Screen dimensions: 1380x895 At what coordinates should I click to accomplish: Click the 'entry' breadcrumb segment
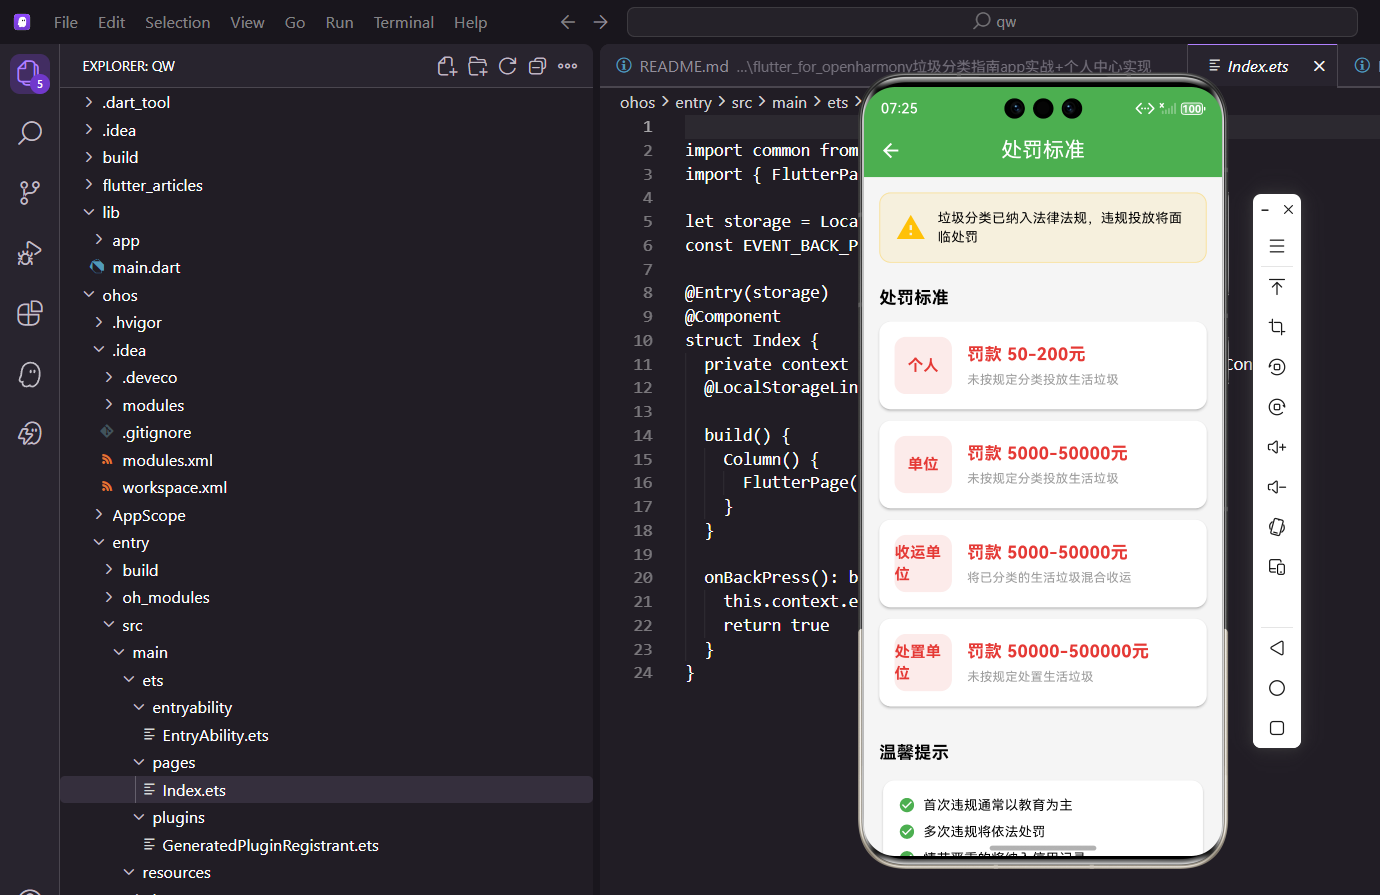pyautogui.click(x=693, y=102)
